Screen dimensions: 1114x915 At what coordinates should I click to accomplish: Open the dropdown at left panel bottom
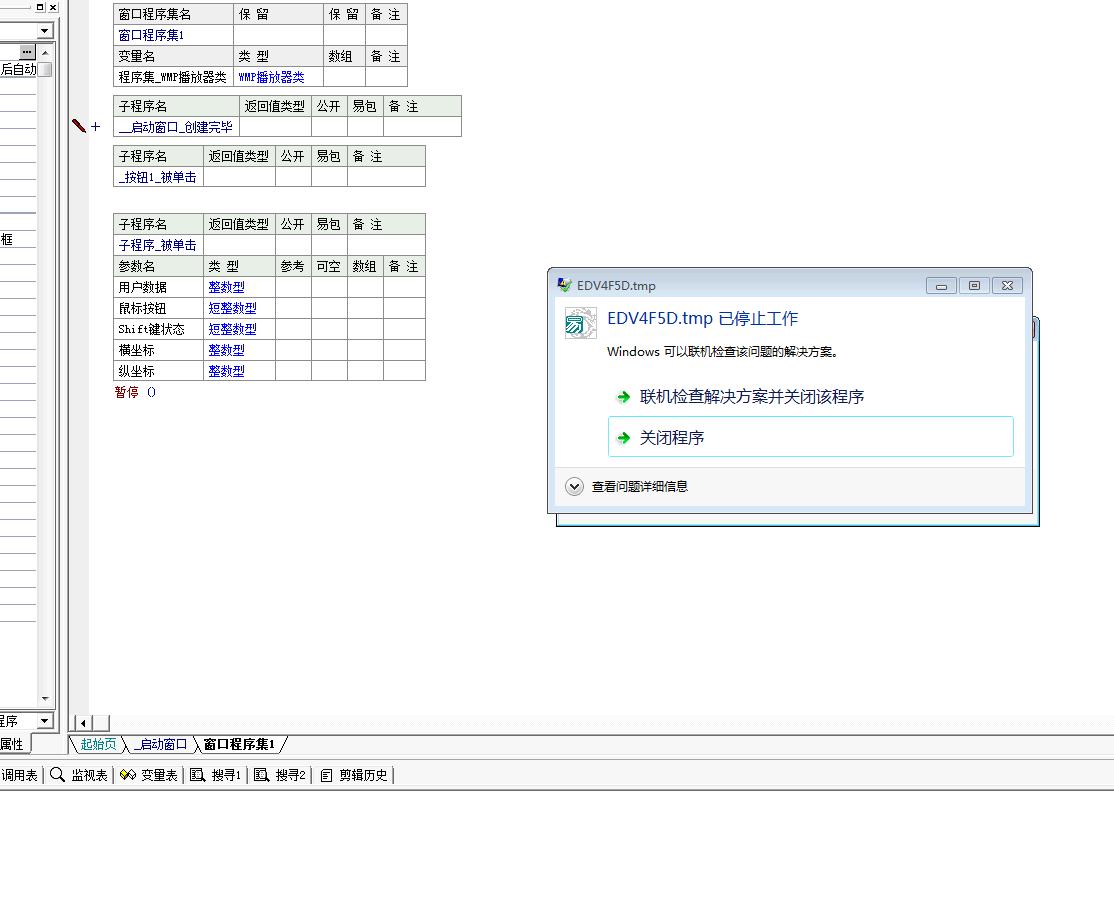tap(44, 721)
